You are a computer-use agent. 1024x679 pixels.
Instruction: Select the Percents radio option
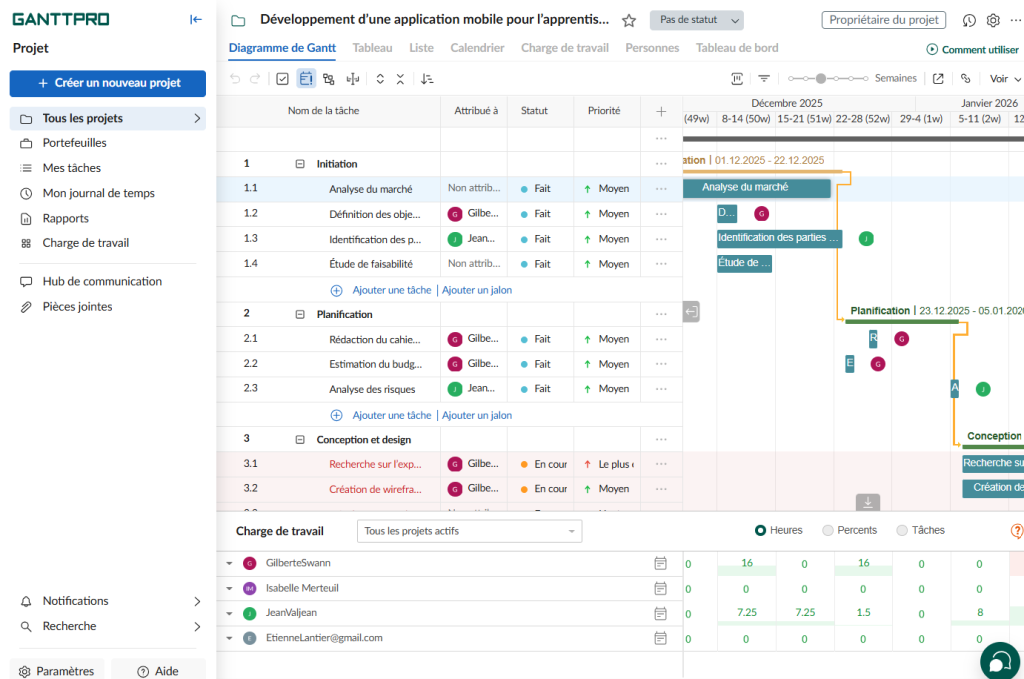[828, 530]
